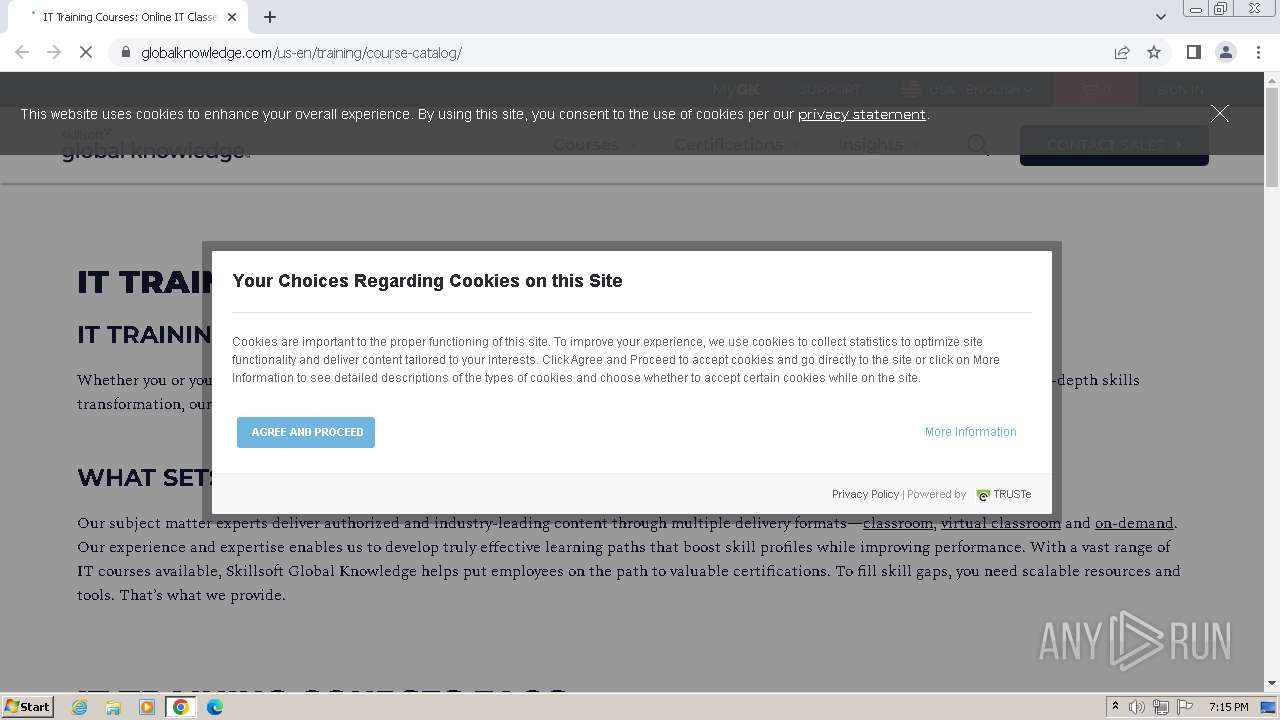Click the 7:15 PM taskbar clock

pos(1228,707)
